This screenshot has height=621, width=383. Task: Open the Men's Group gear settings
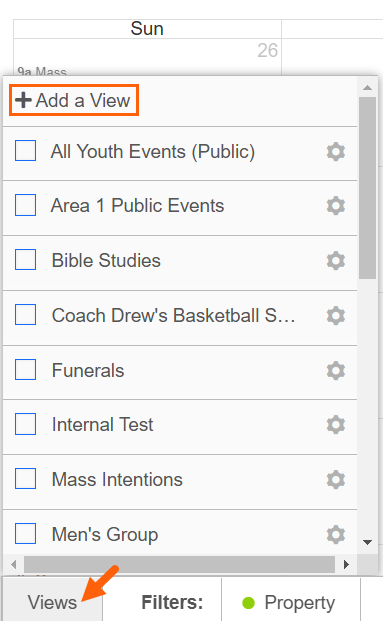pyautogui.click(x=336, y=535)
